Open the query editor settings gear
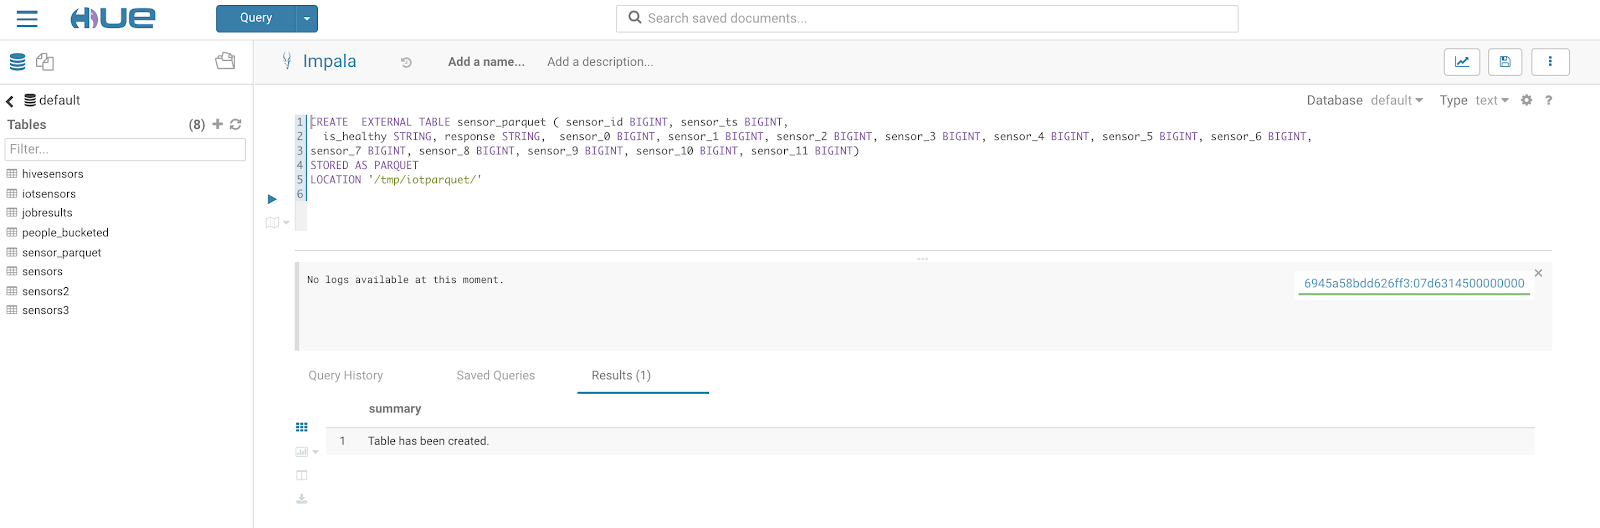 click(1526, 100)
